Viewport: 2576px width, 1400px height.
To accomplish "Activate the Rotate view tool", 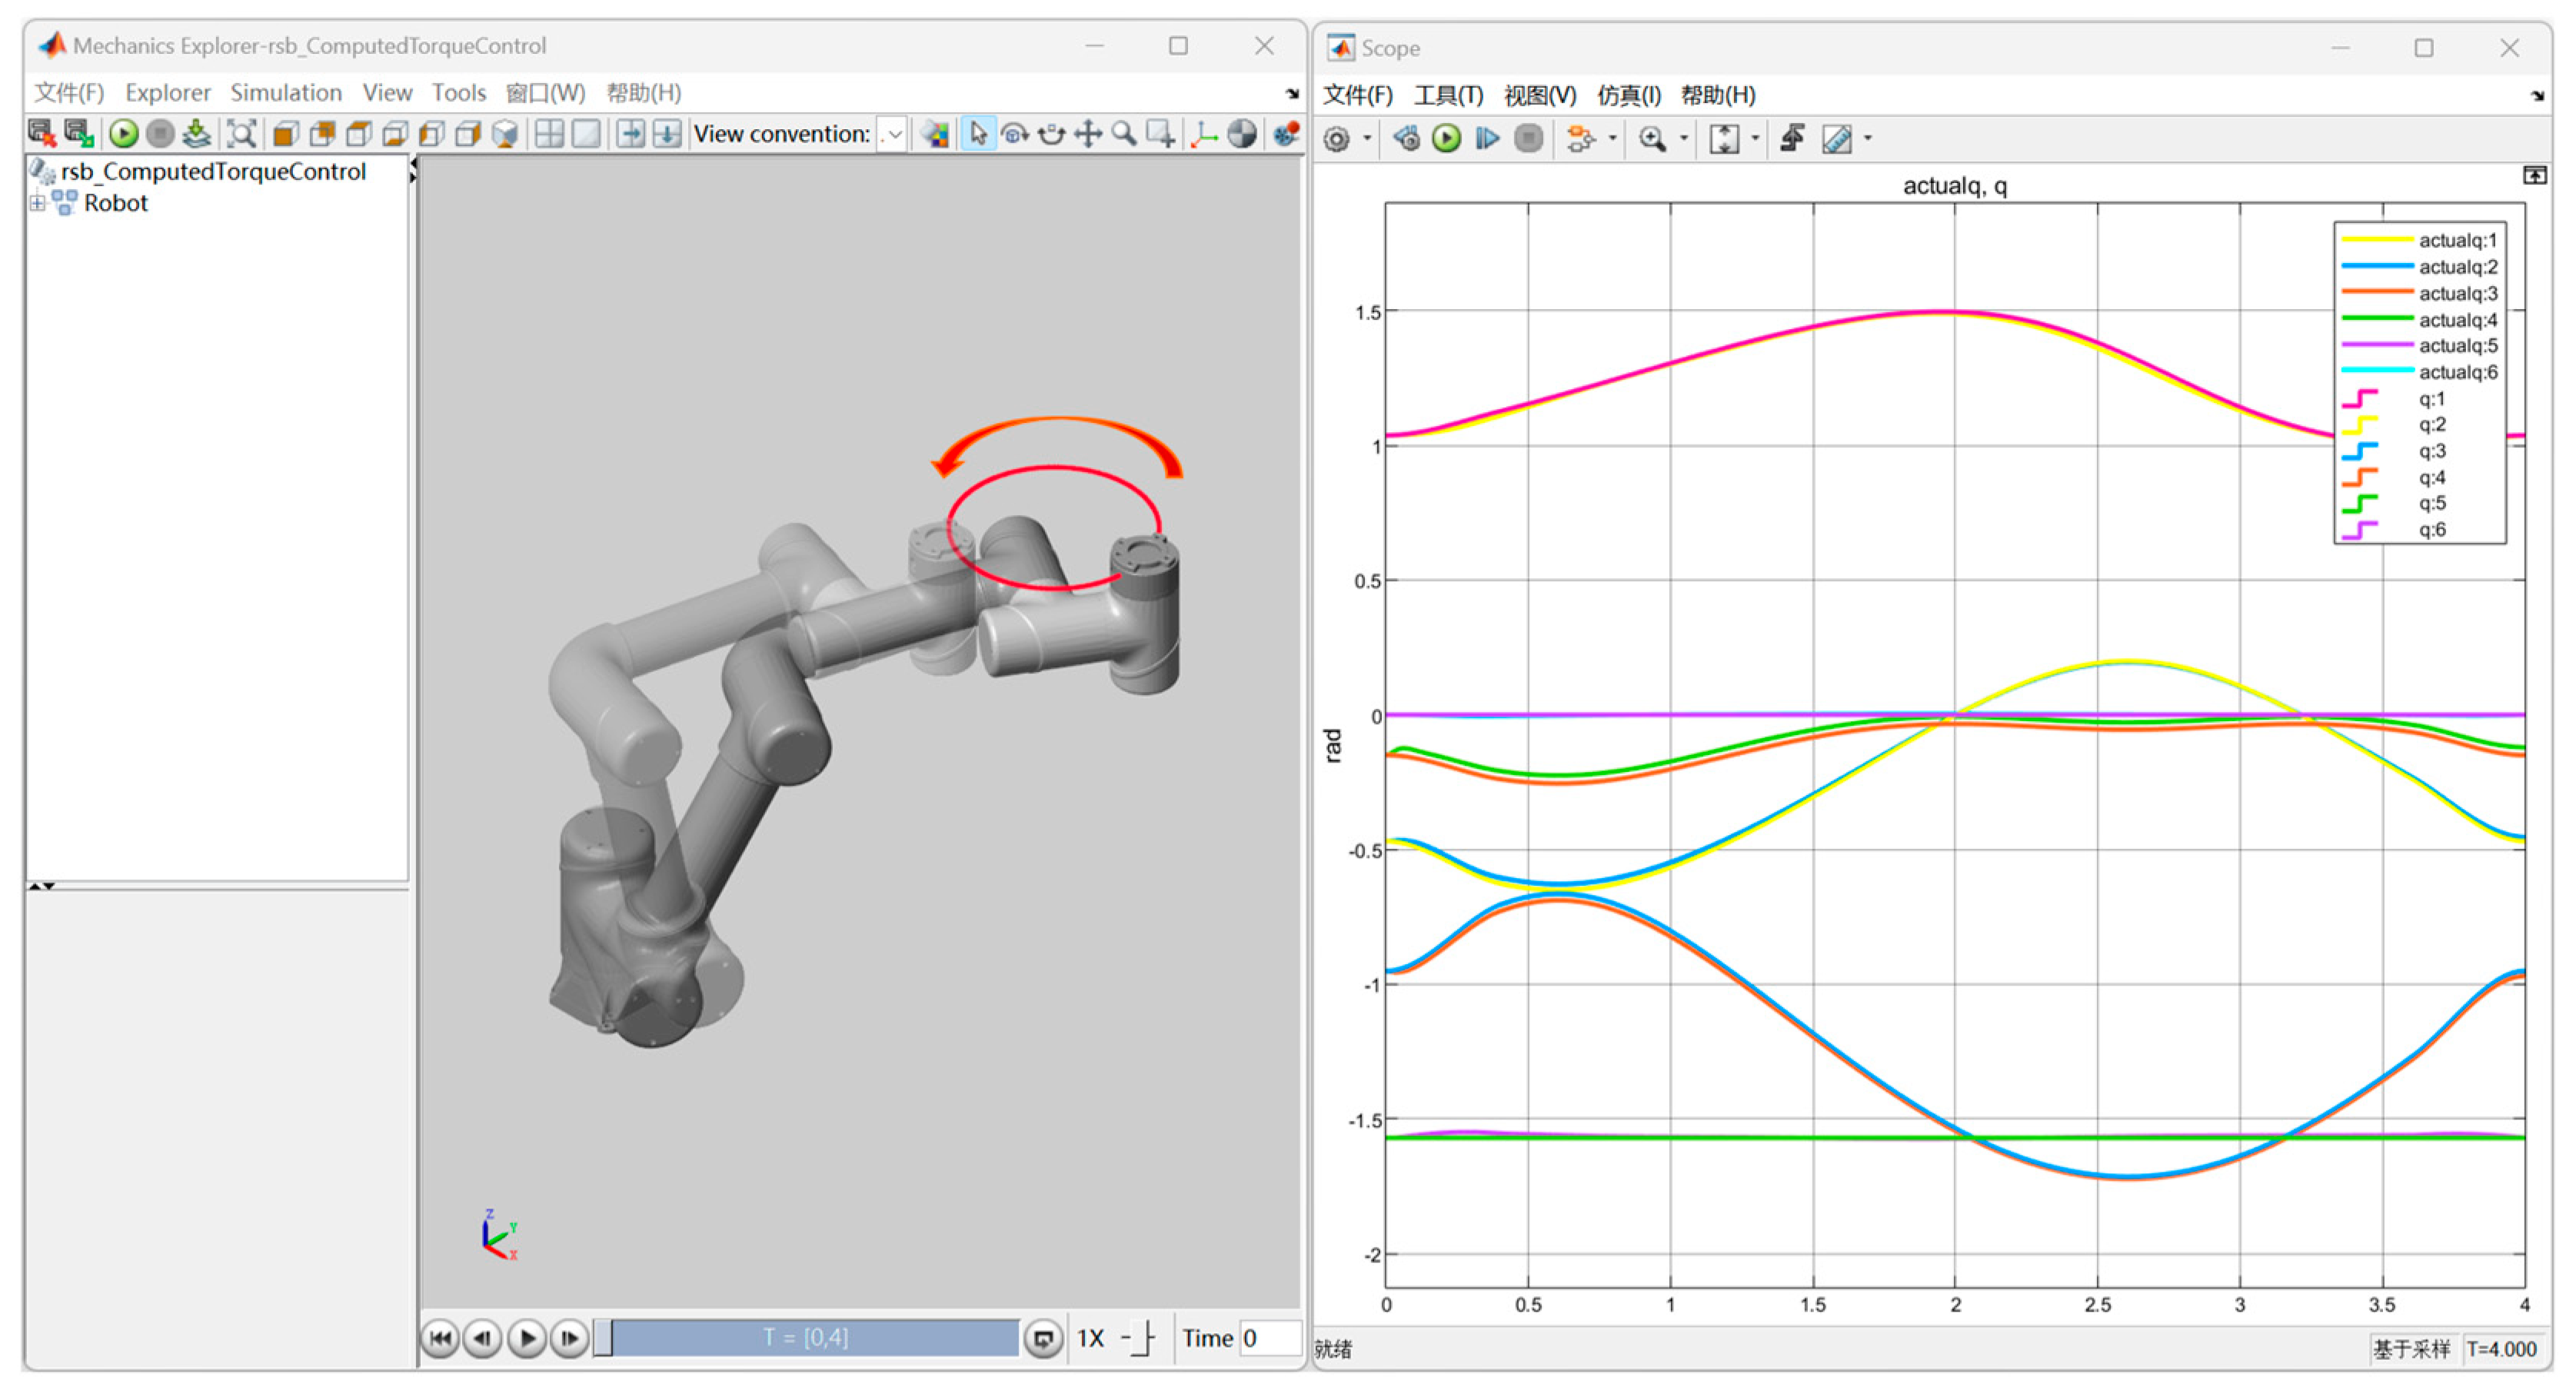I will [1014, 134].
